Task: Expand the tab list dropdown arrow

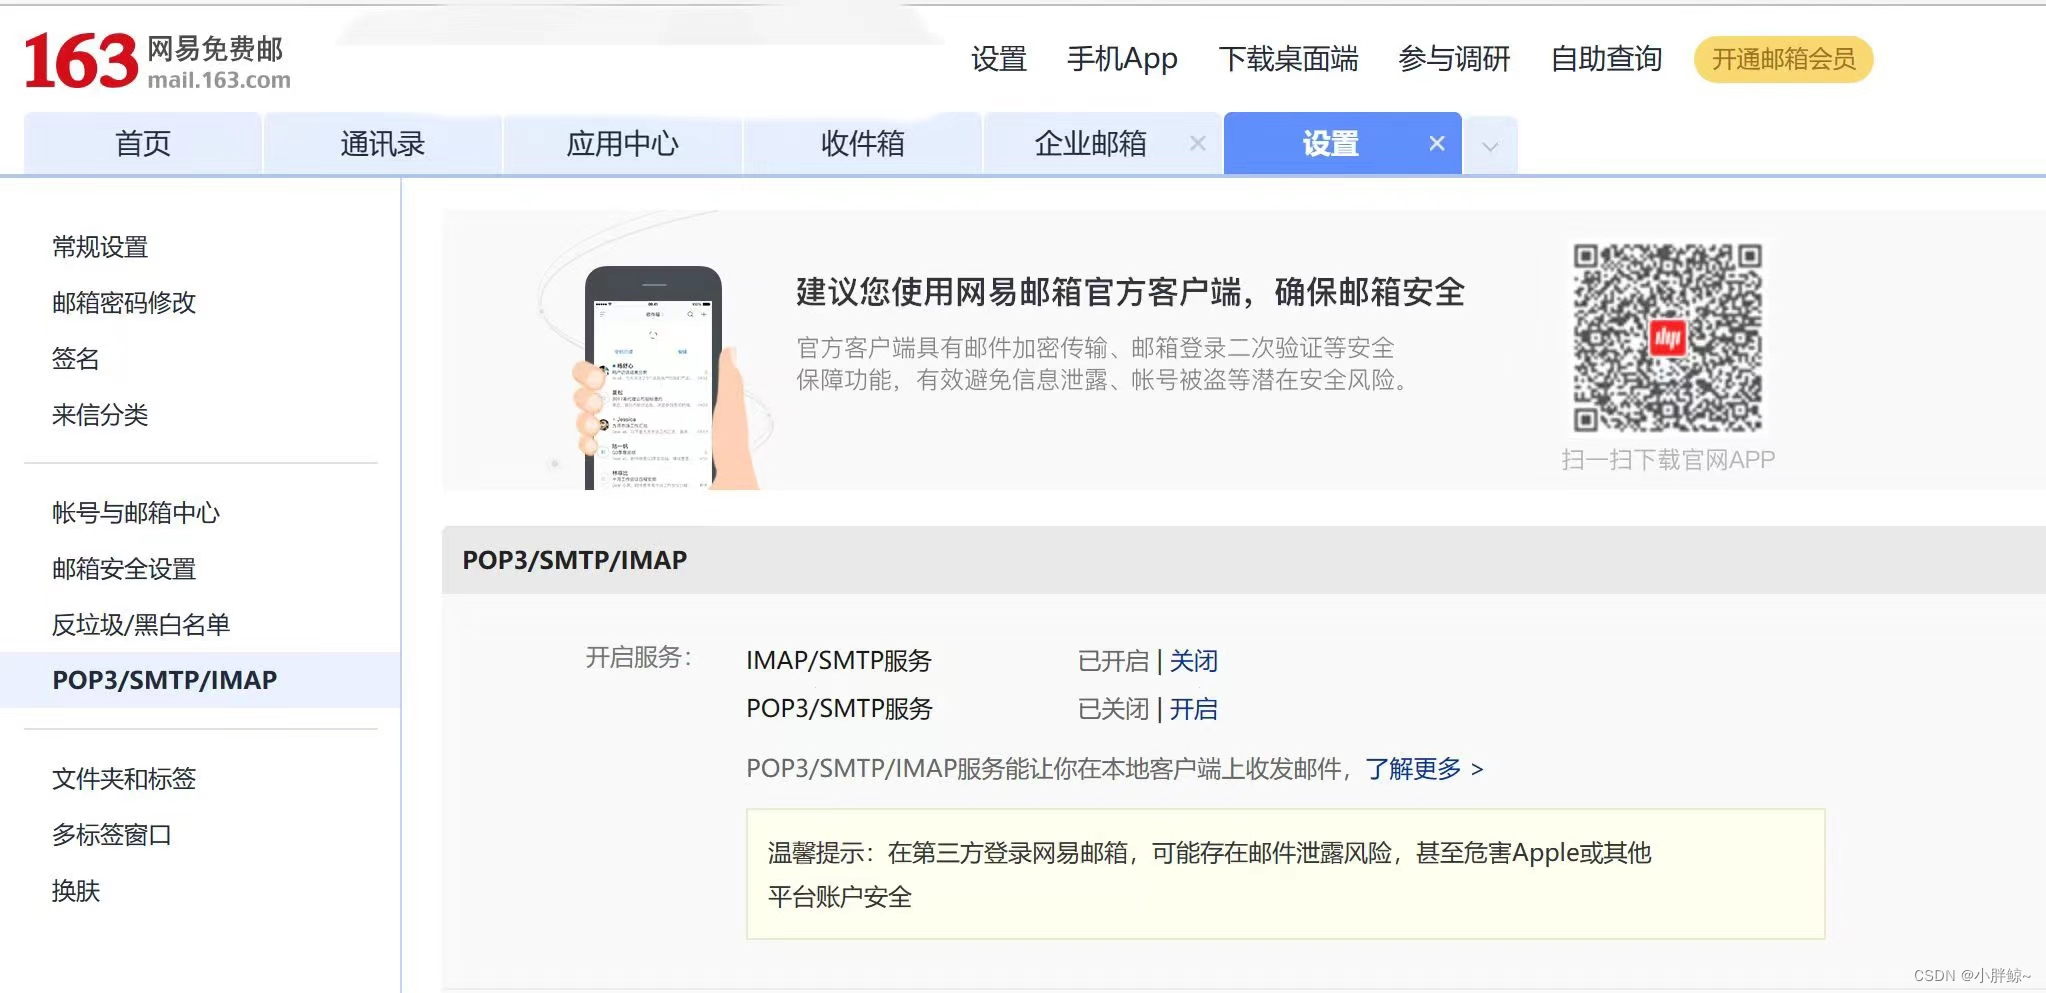Action: coord(1490,146)
